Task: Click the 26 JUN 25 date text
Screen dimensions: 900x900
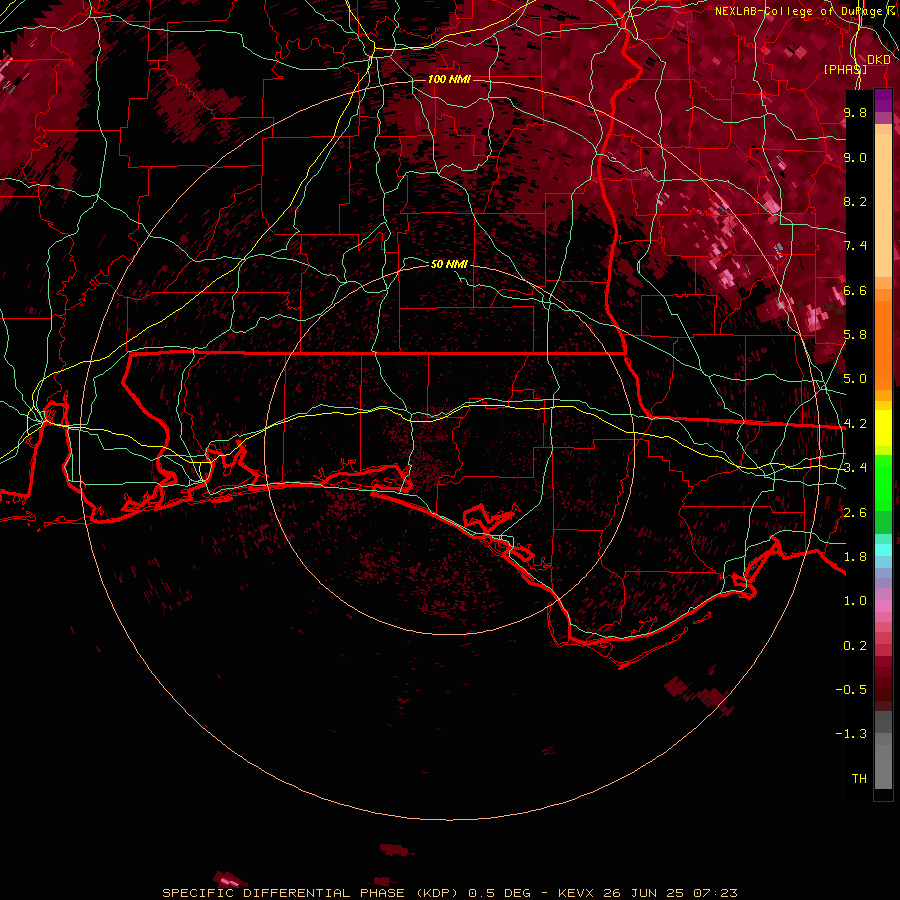Action: [x=643, y=893]
